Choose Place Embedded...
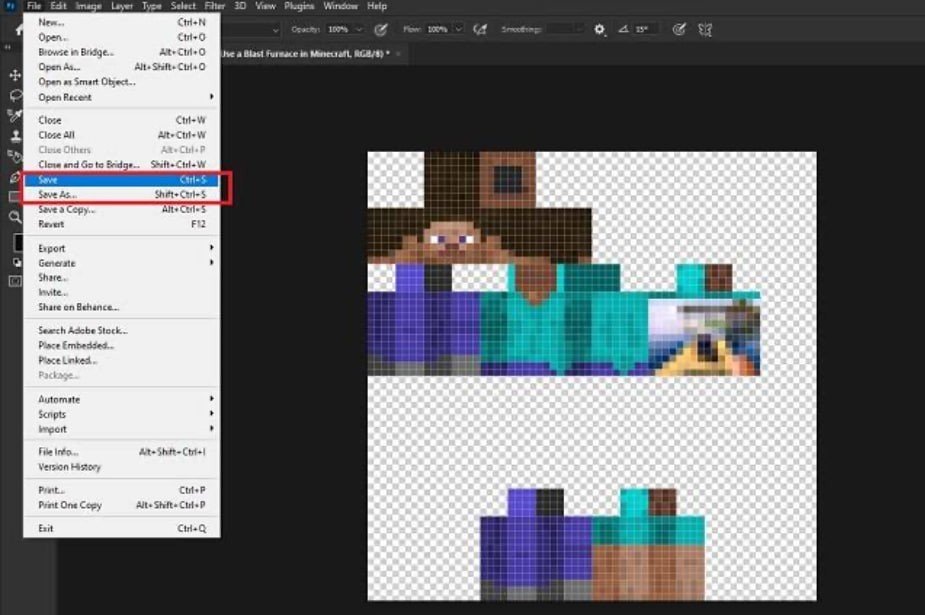The width and height of the screenshot is (925, 615). click(x=122, y=346)
